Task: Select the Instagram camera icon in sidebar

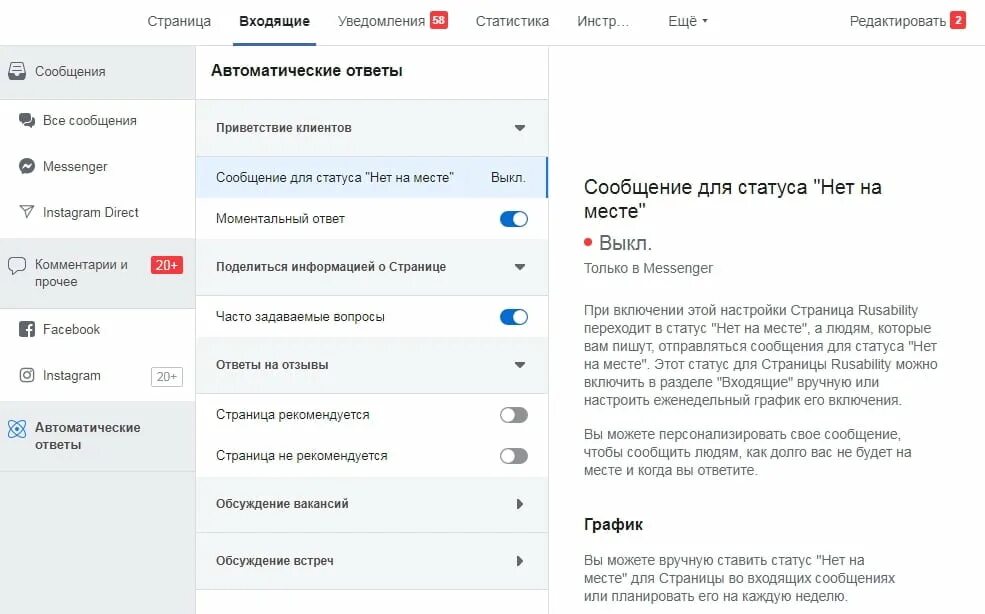Action: [x=27, y=375]
